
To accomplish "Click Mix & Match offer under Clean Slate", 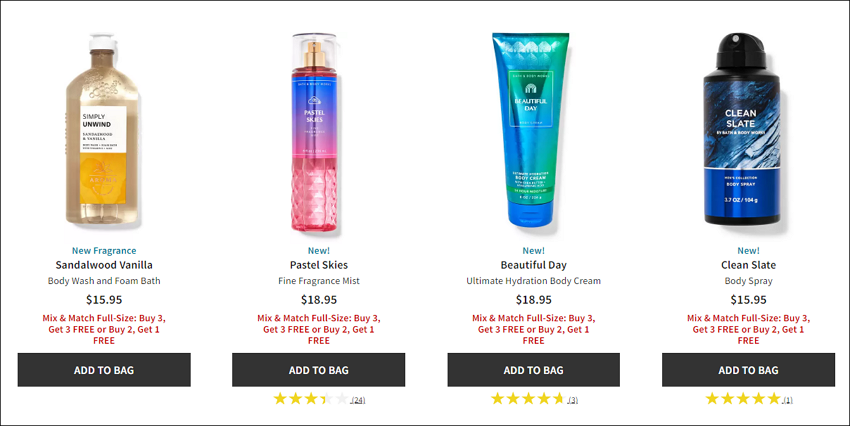I will click(748, 329).
